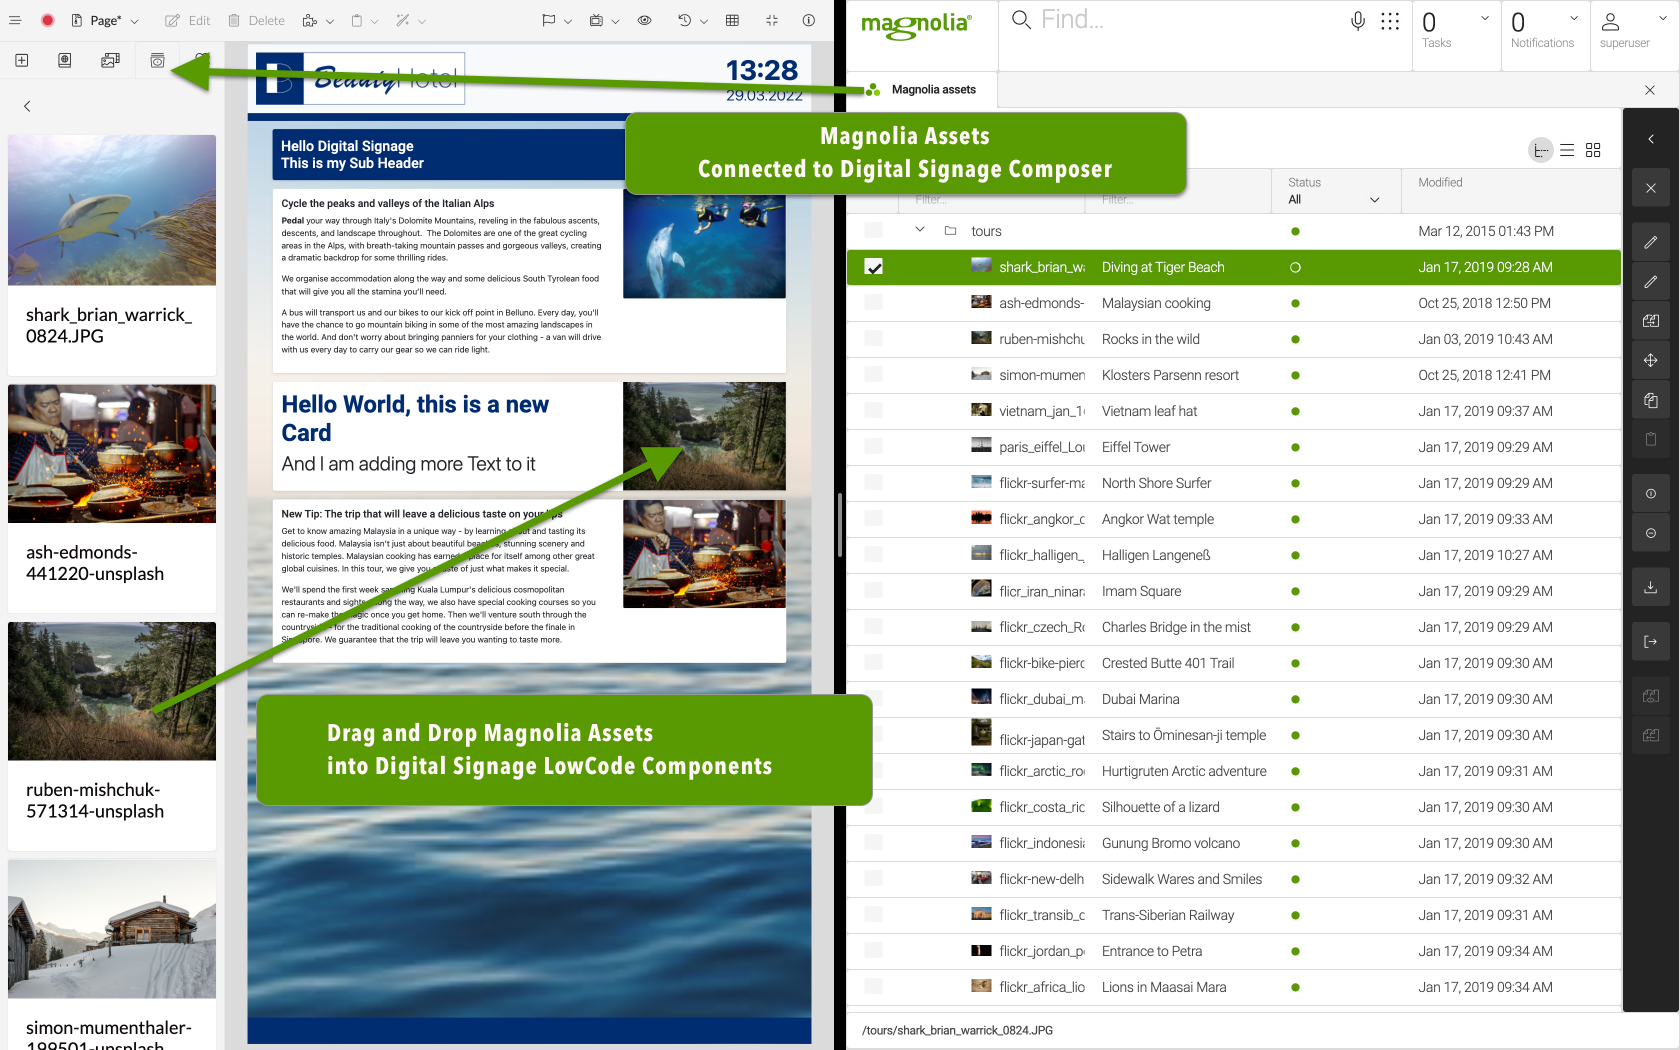Open the Page dropdown in composer toolbar
The image size is (1680, 1050).
(105, 20)
